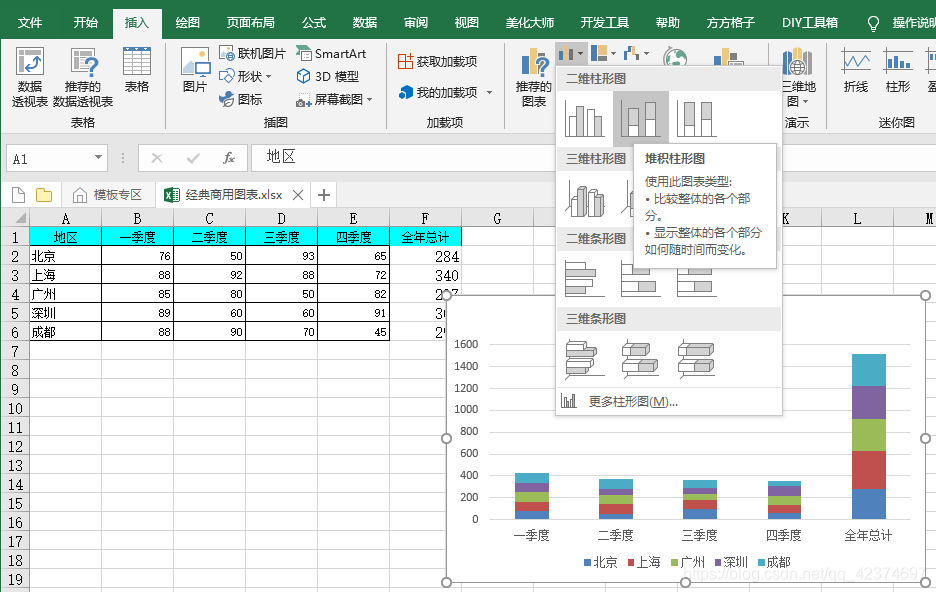Open new blank document icon

pyautogui.click(x=19, y=195)
